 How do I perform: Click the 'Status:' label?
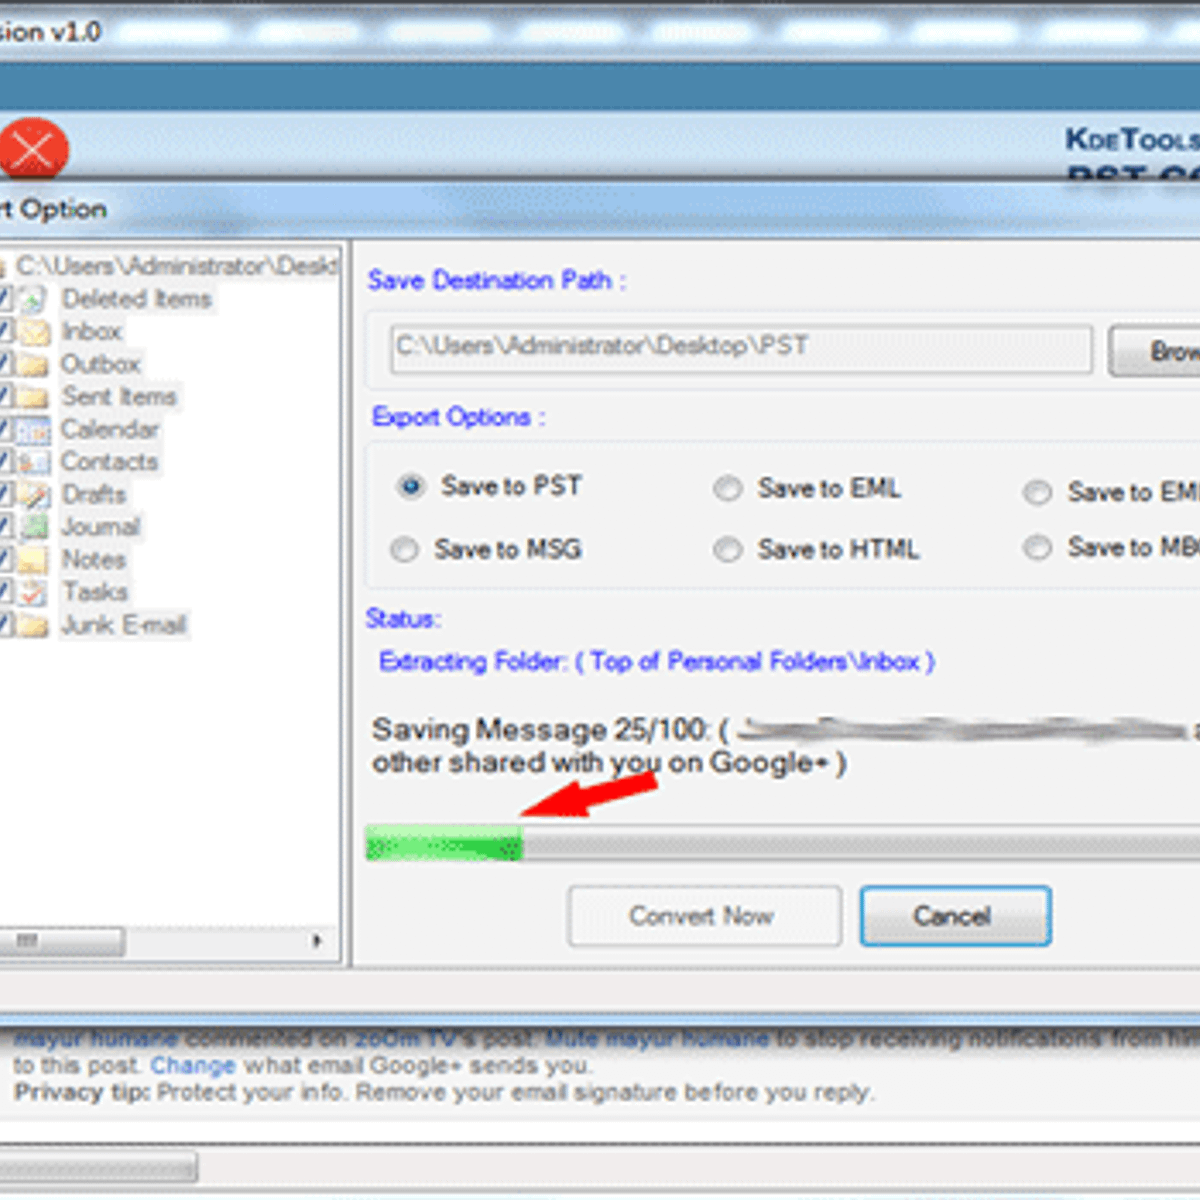coord(403,619)
